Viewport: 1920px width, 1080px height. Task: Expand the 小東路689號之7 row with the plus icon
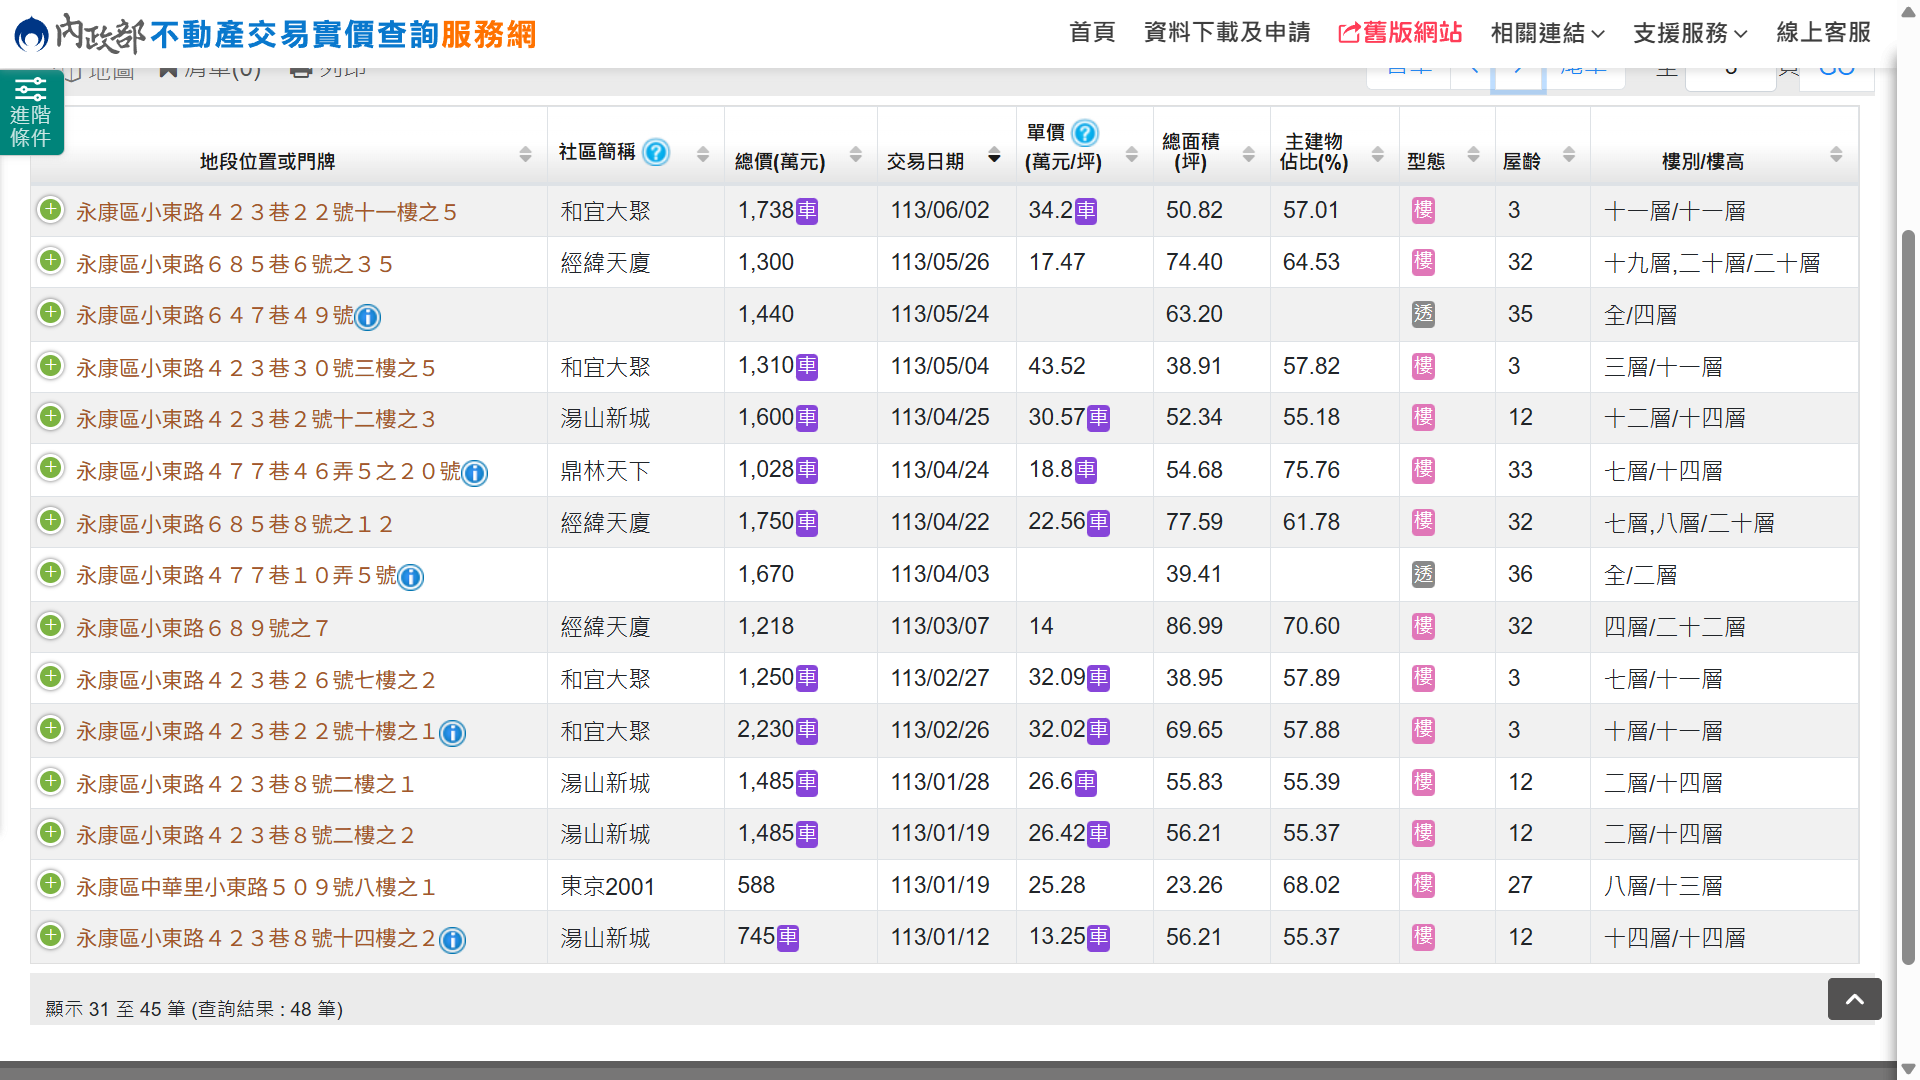pos(51,626)
